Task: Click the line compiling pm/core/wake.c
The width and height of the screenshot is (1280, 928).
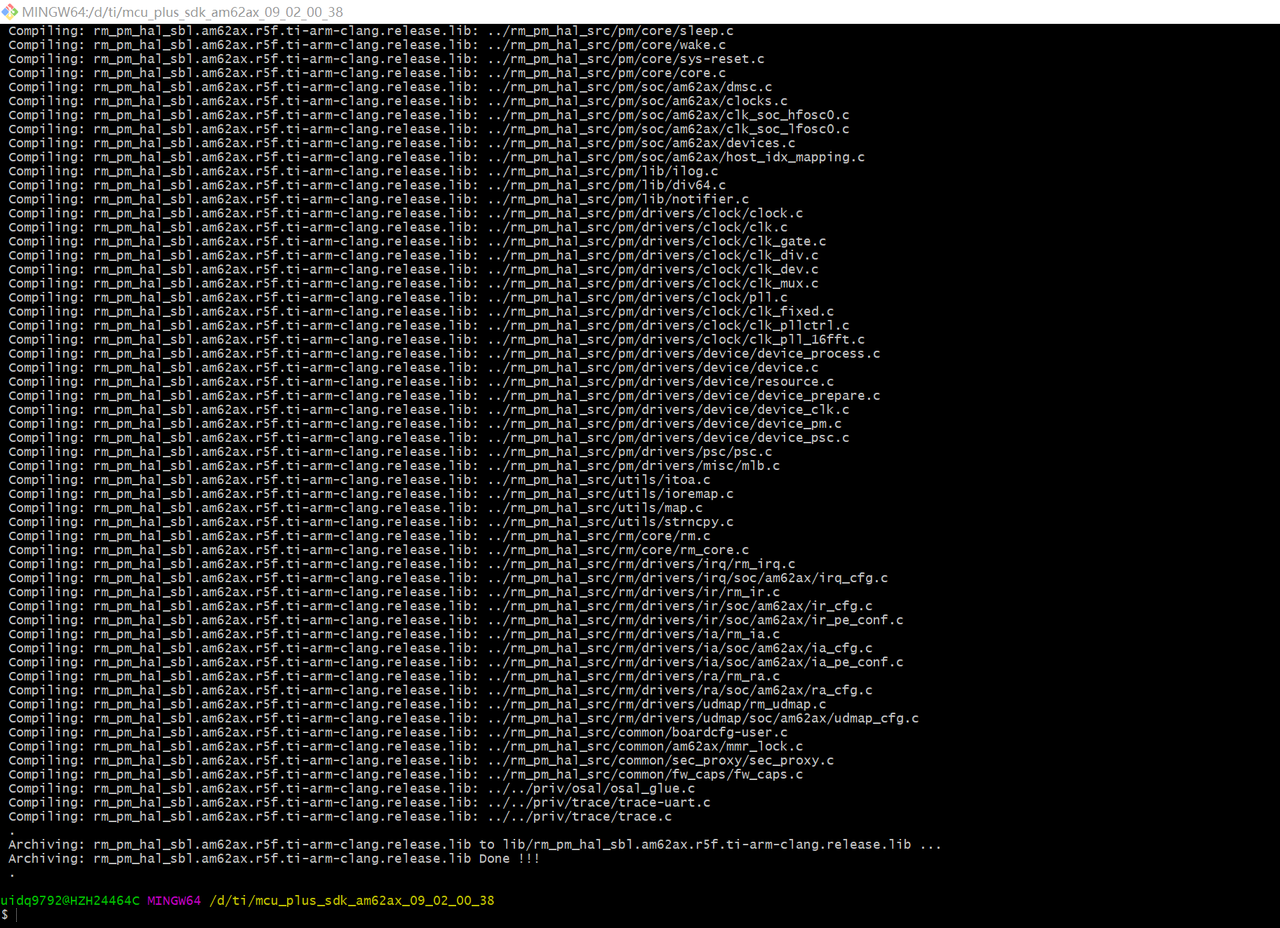Action: 367,45
